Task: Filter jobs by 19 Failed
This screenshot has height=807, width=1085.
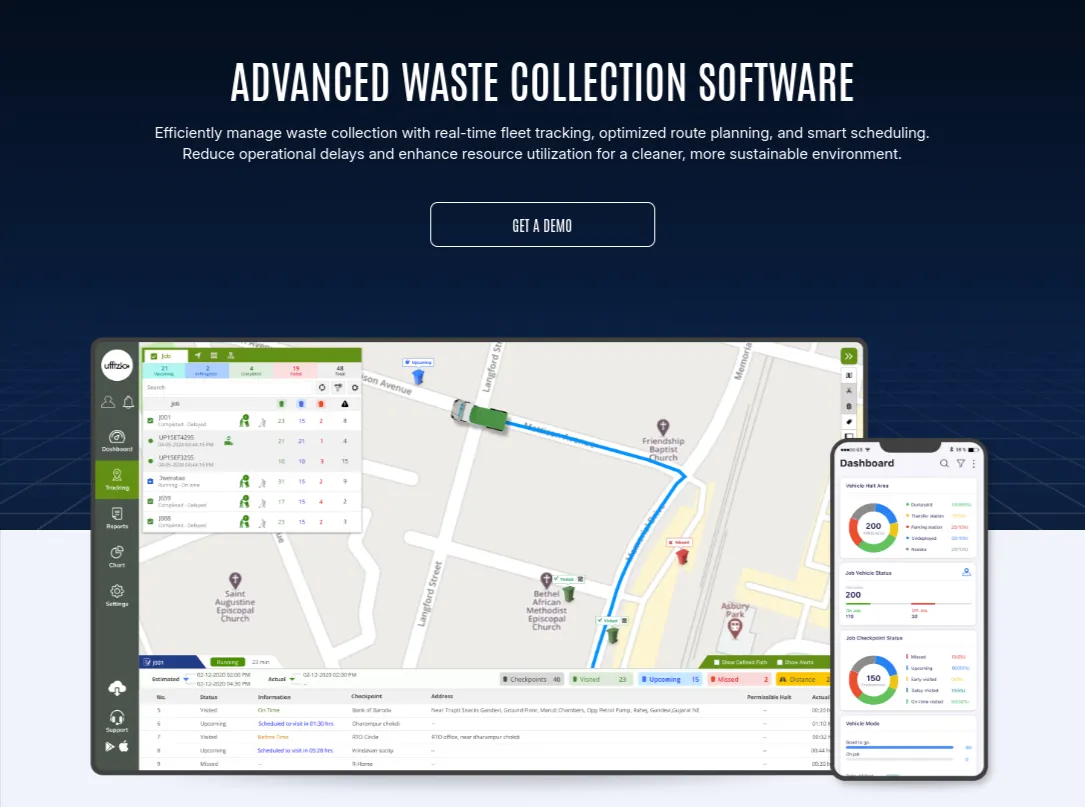Action: tap(295, 370)
